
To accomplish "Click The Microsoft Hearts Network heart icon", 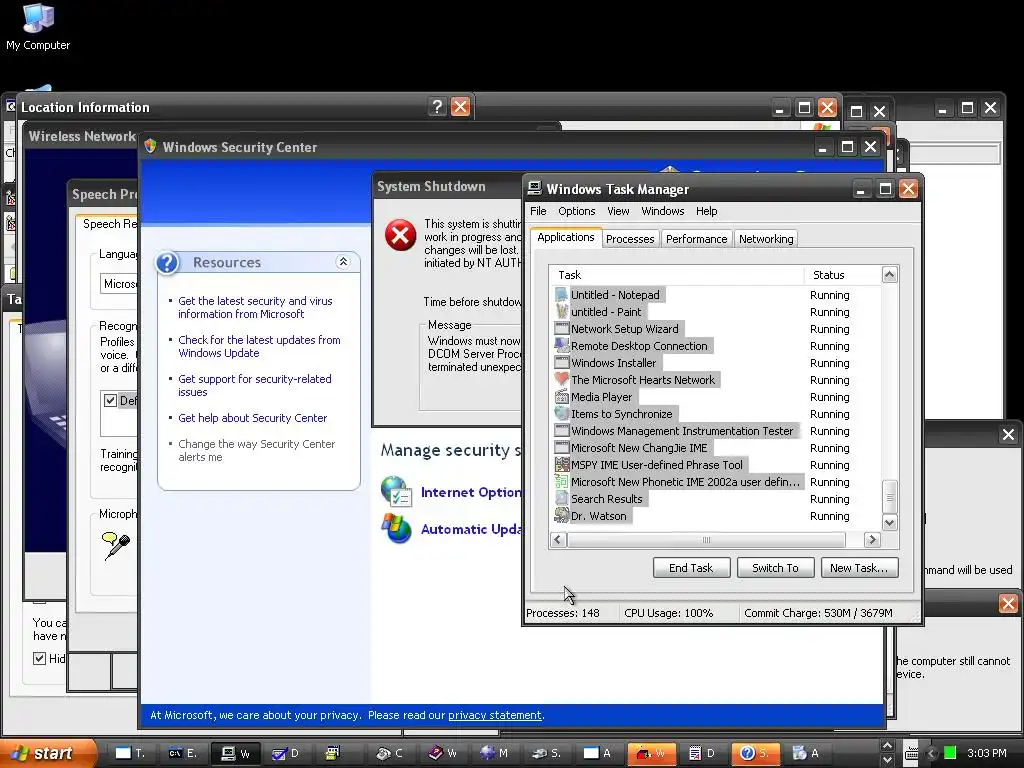I will tap(561, 379).
